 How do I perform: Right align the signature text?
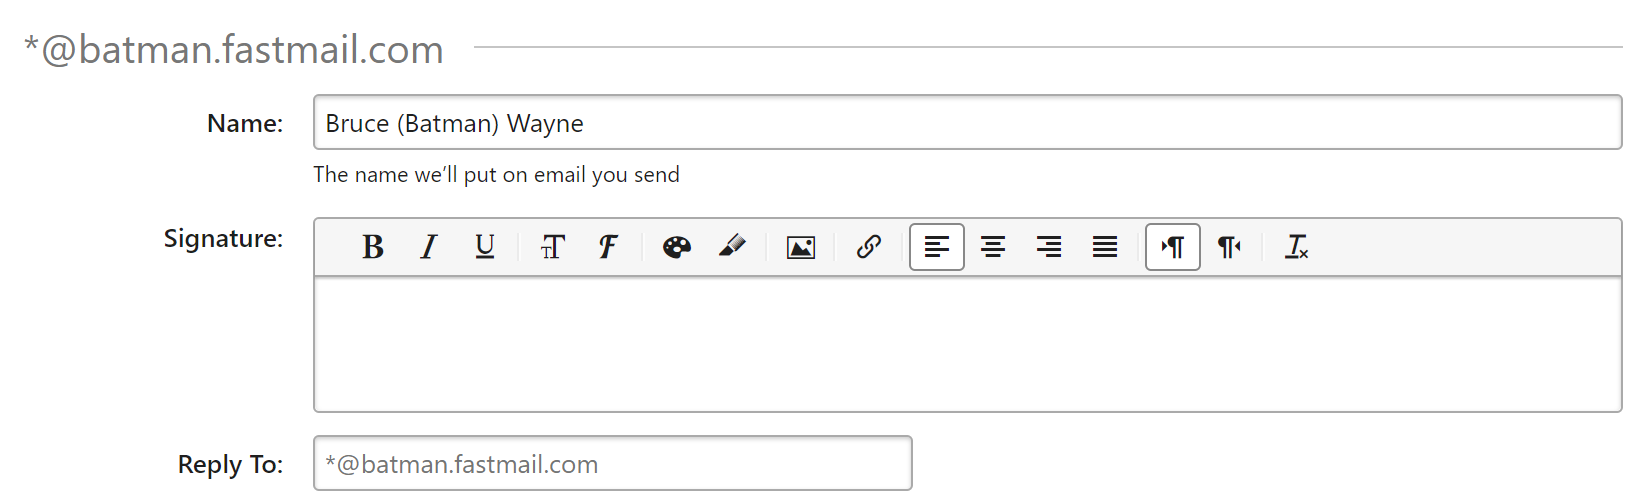pos(1049,247)
